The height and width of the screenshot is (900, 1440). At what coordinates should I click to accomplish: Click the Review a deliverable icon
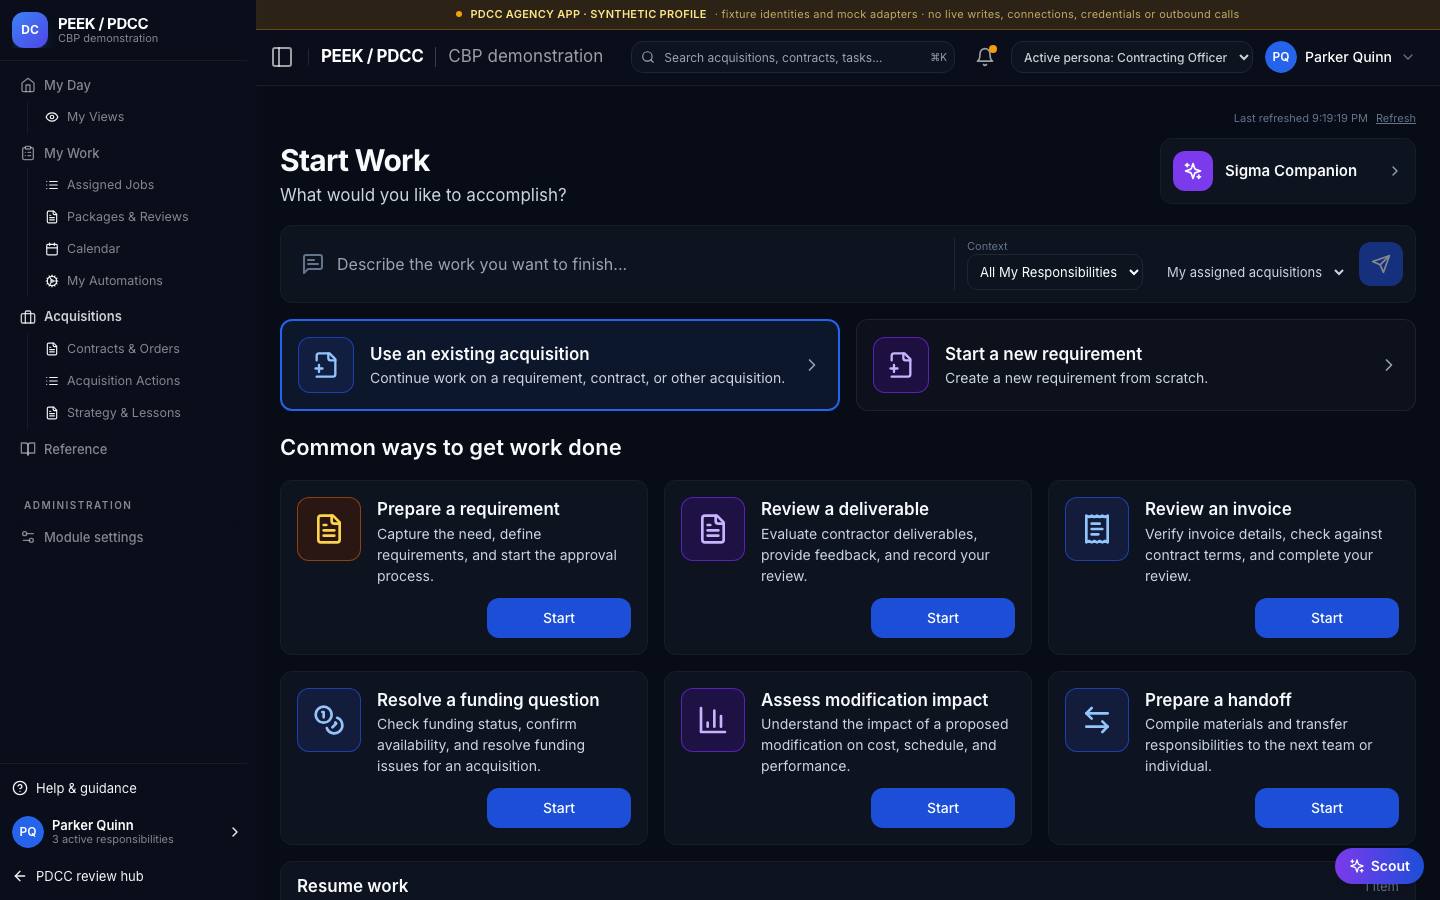713,529
